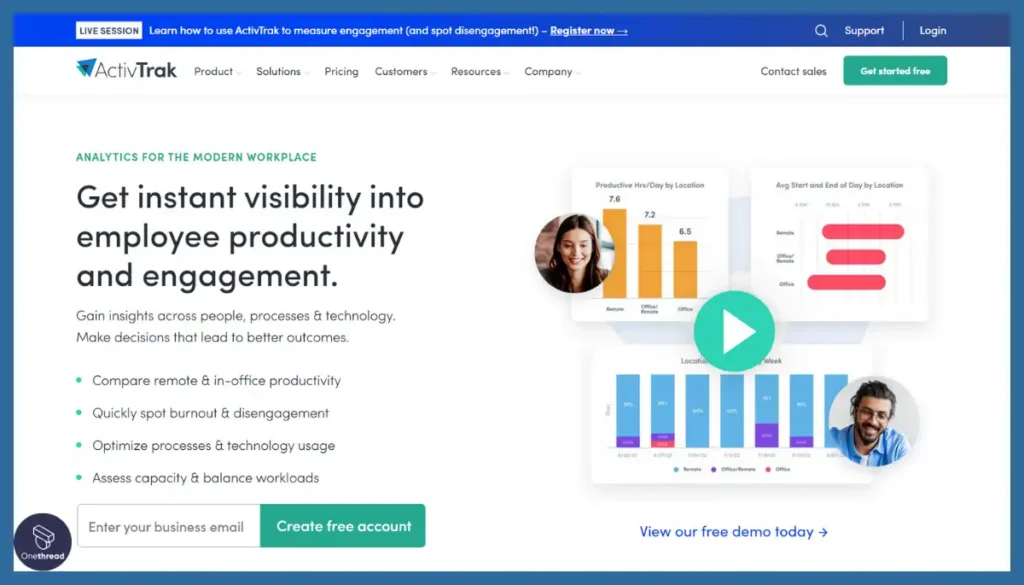Click the ActivTrak logo
Viewport: 1024px width, 585px height.
point(126,69)
